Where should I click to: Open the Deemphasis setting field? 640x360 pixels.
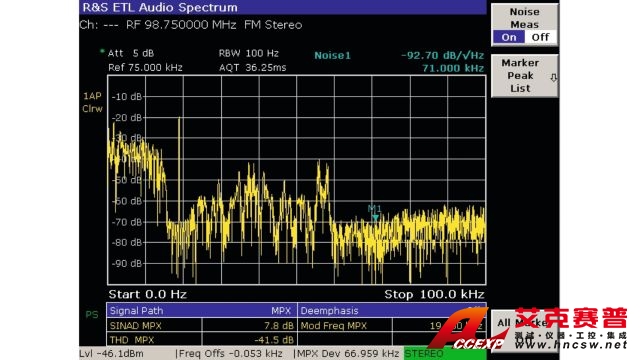coord(392,311)
